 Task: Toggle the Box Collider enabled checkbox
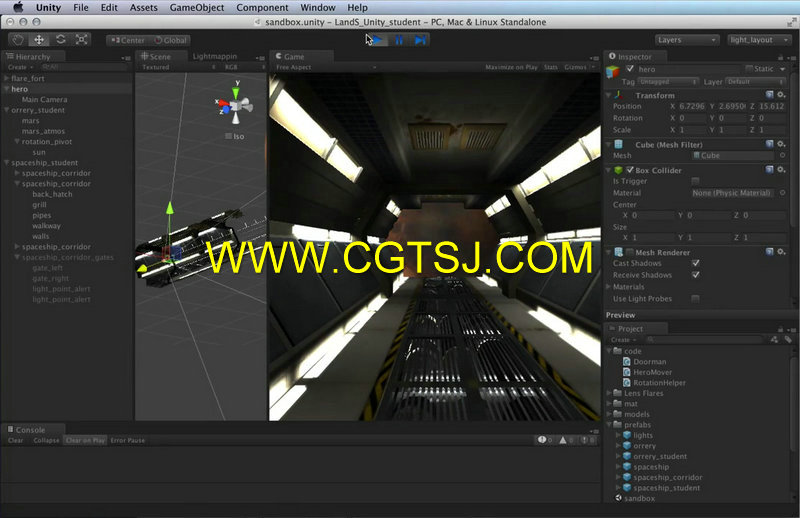tap(630, 169)
